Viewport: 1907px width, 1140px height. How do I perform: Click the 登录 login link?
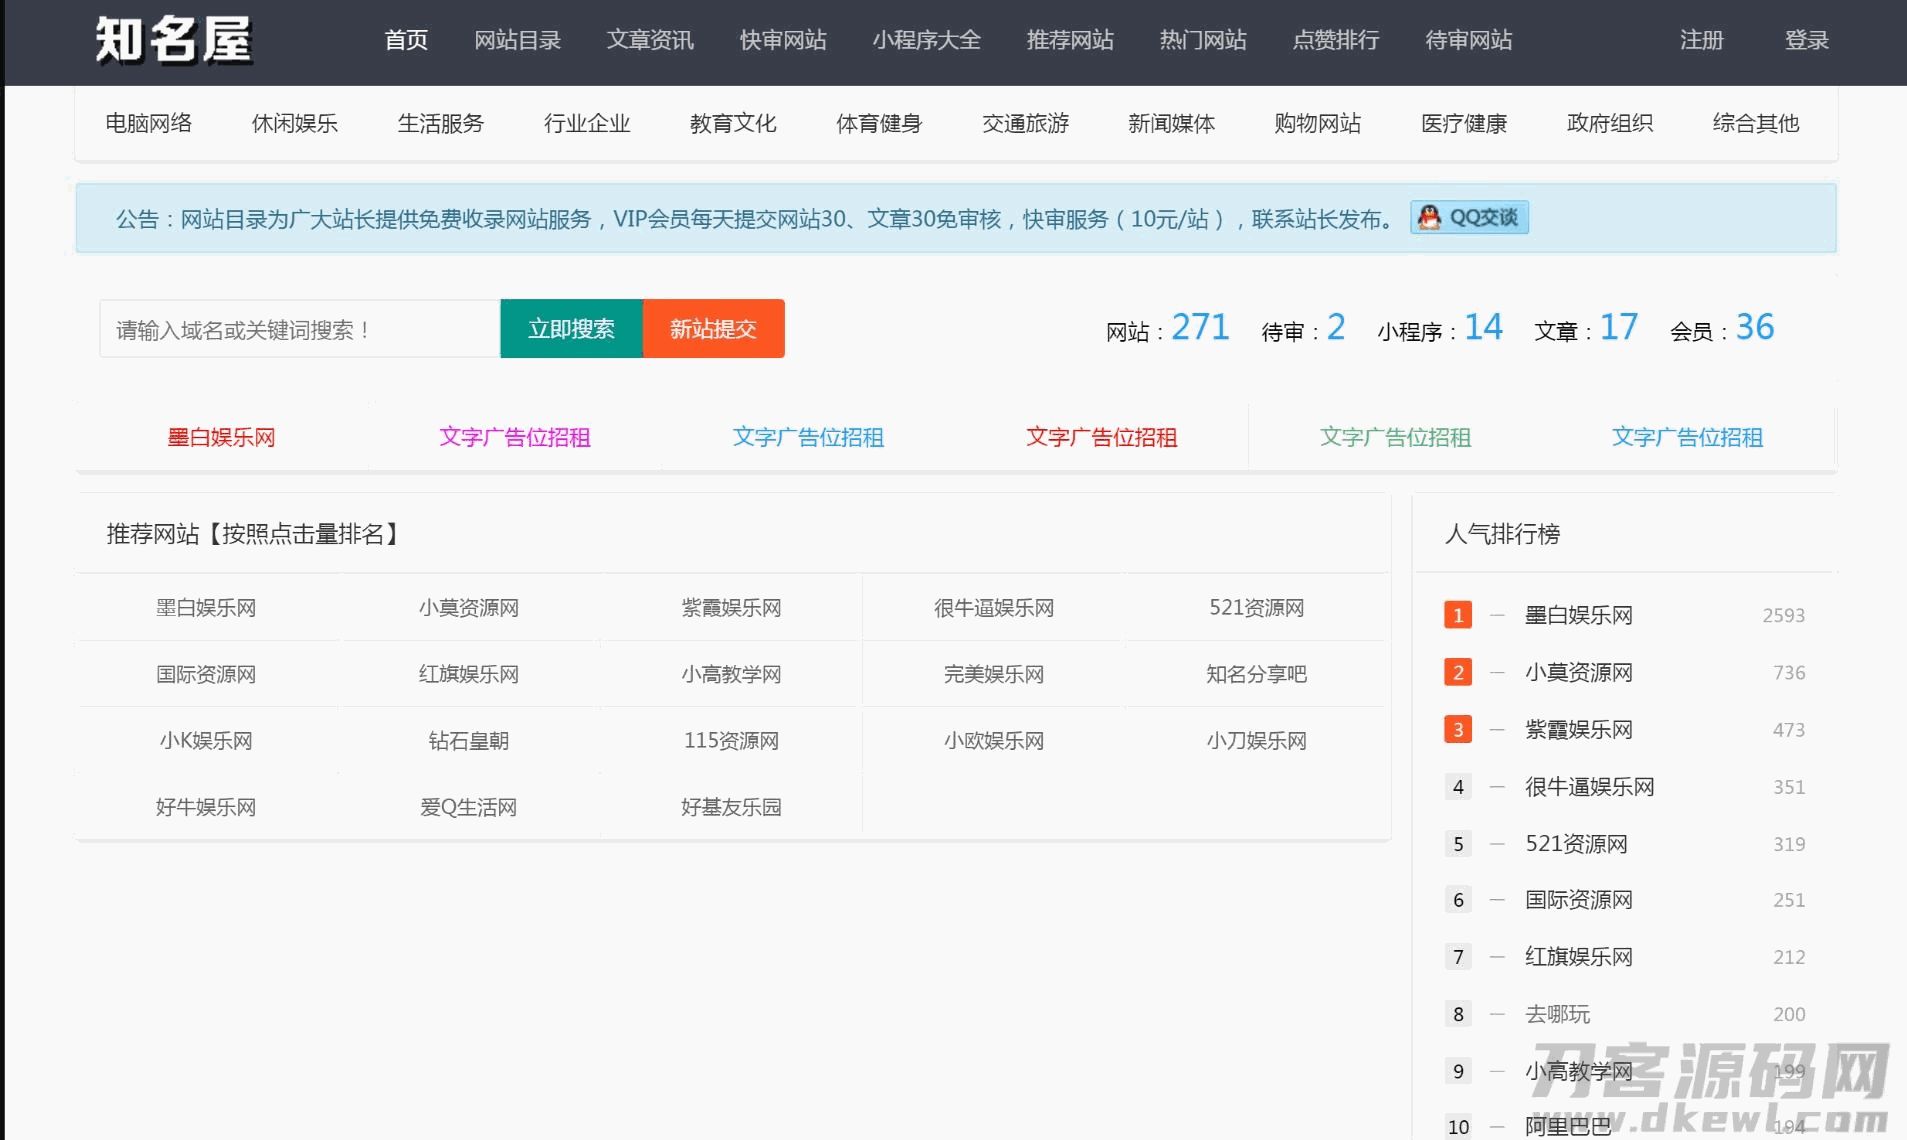1806,40
